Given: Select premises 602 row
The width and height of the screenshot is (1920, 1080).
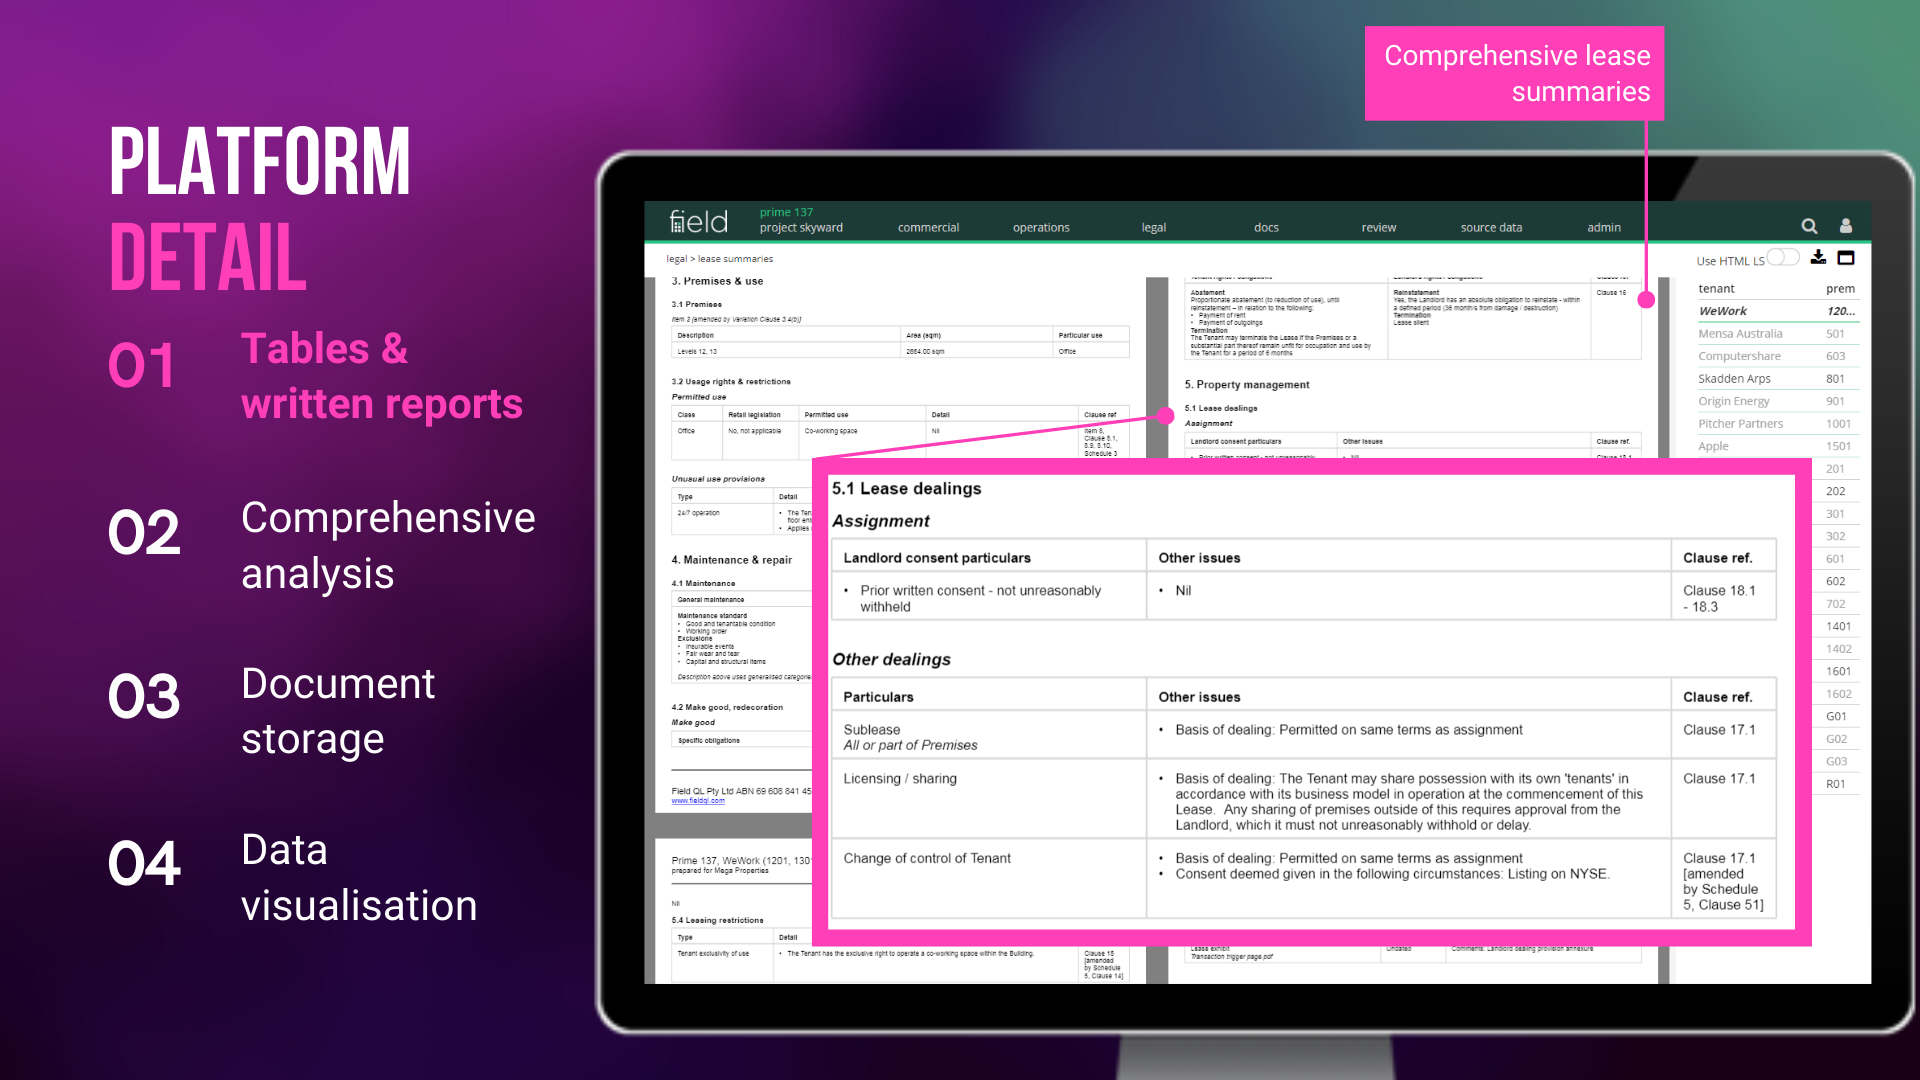Looking at the screenshot, I should [x=1836, y=581].
